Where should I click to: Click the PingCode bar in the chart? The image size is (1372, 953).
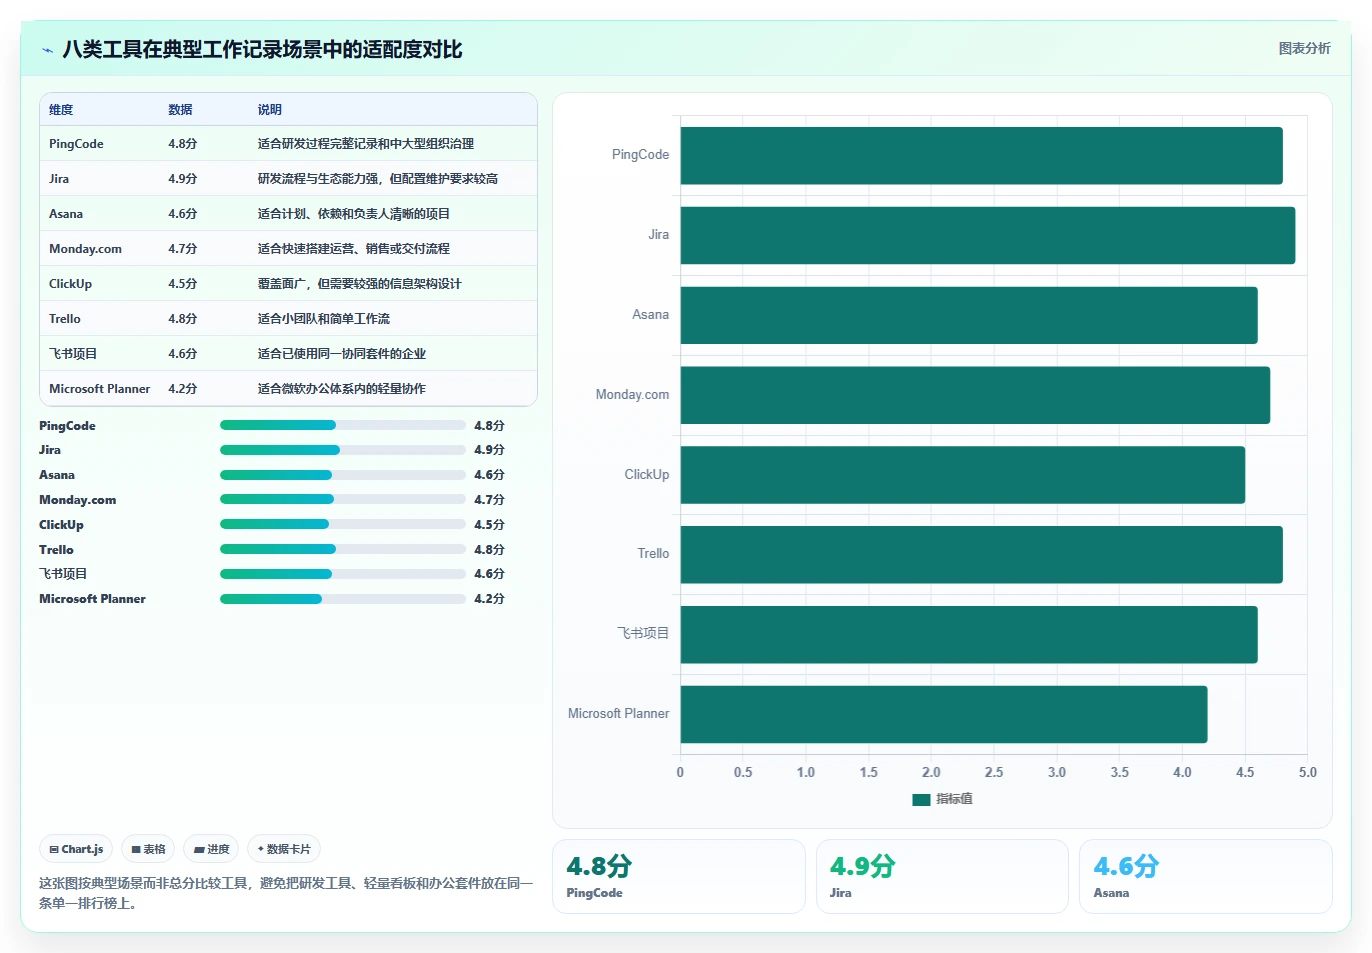pyautogui.click(x=981, y=155)
